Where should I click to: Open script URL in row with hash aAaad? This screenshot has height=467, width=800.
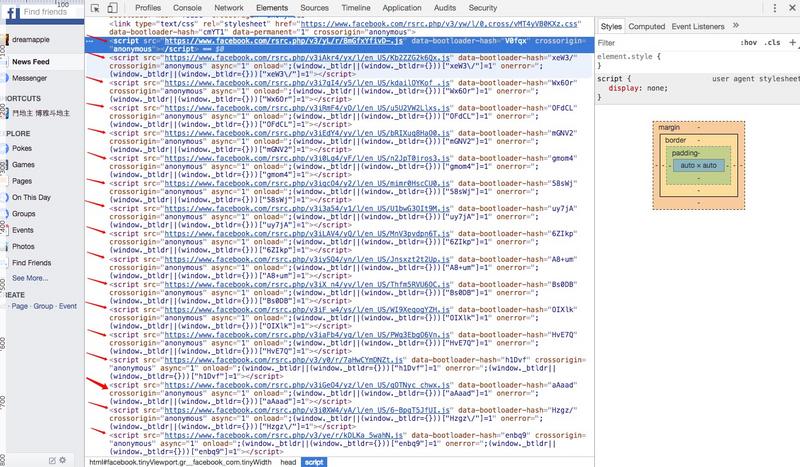[307, 385]
